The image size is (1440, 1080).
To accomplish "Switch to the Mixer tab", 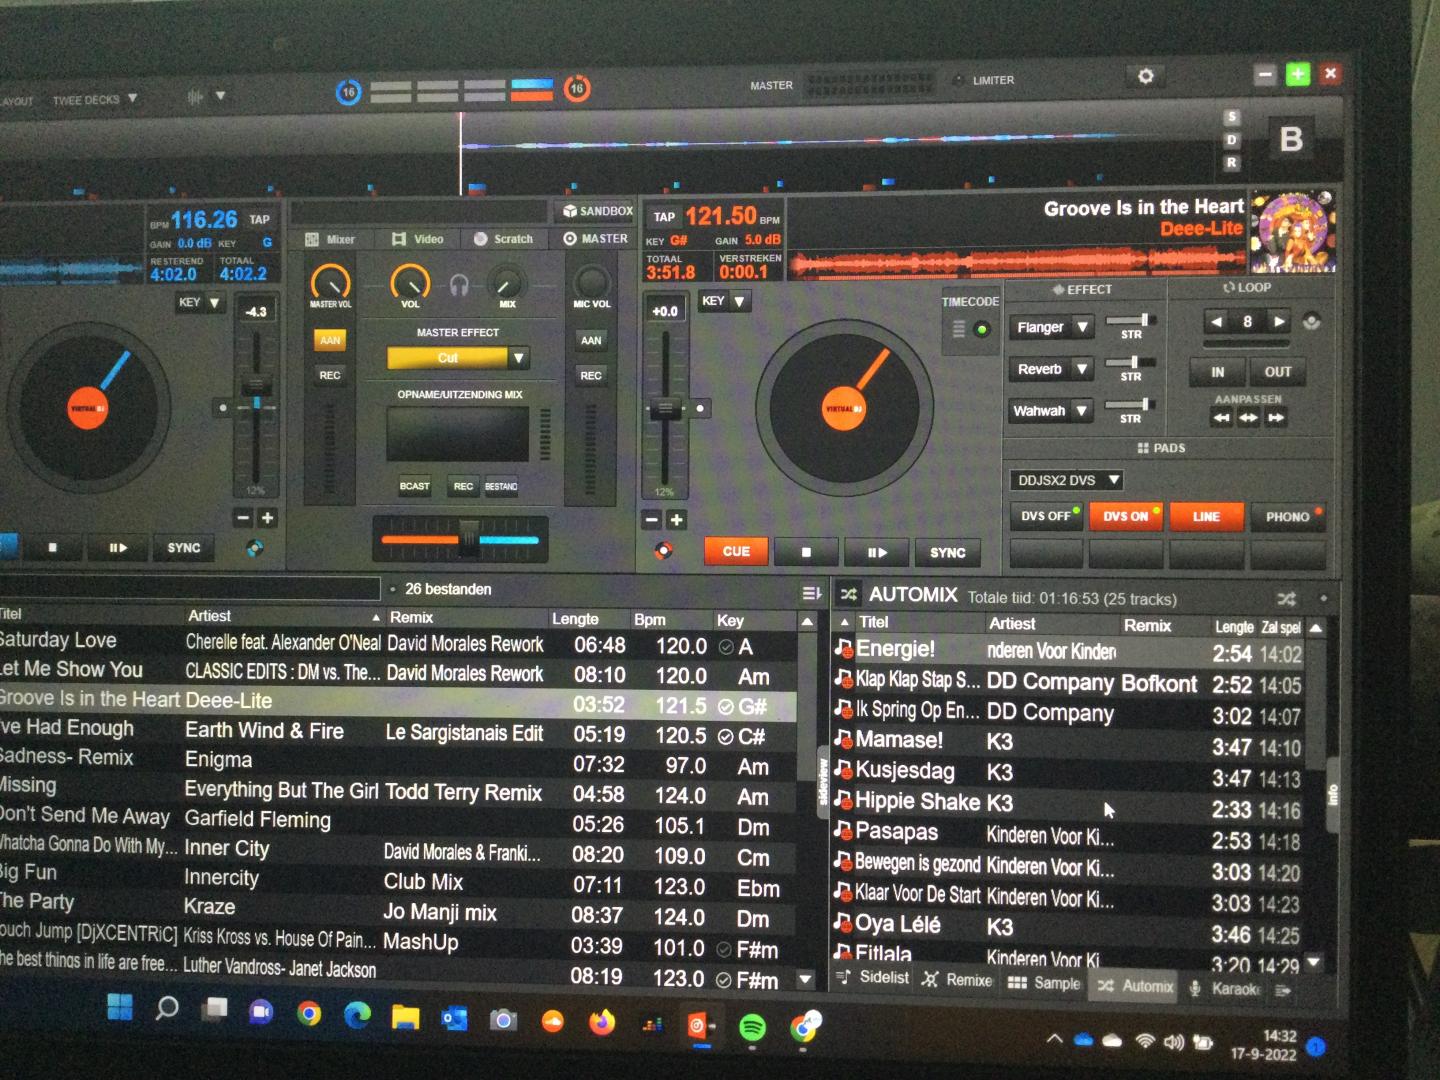I will point(331,239).
